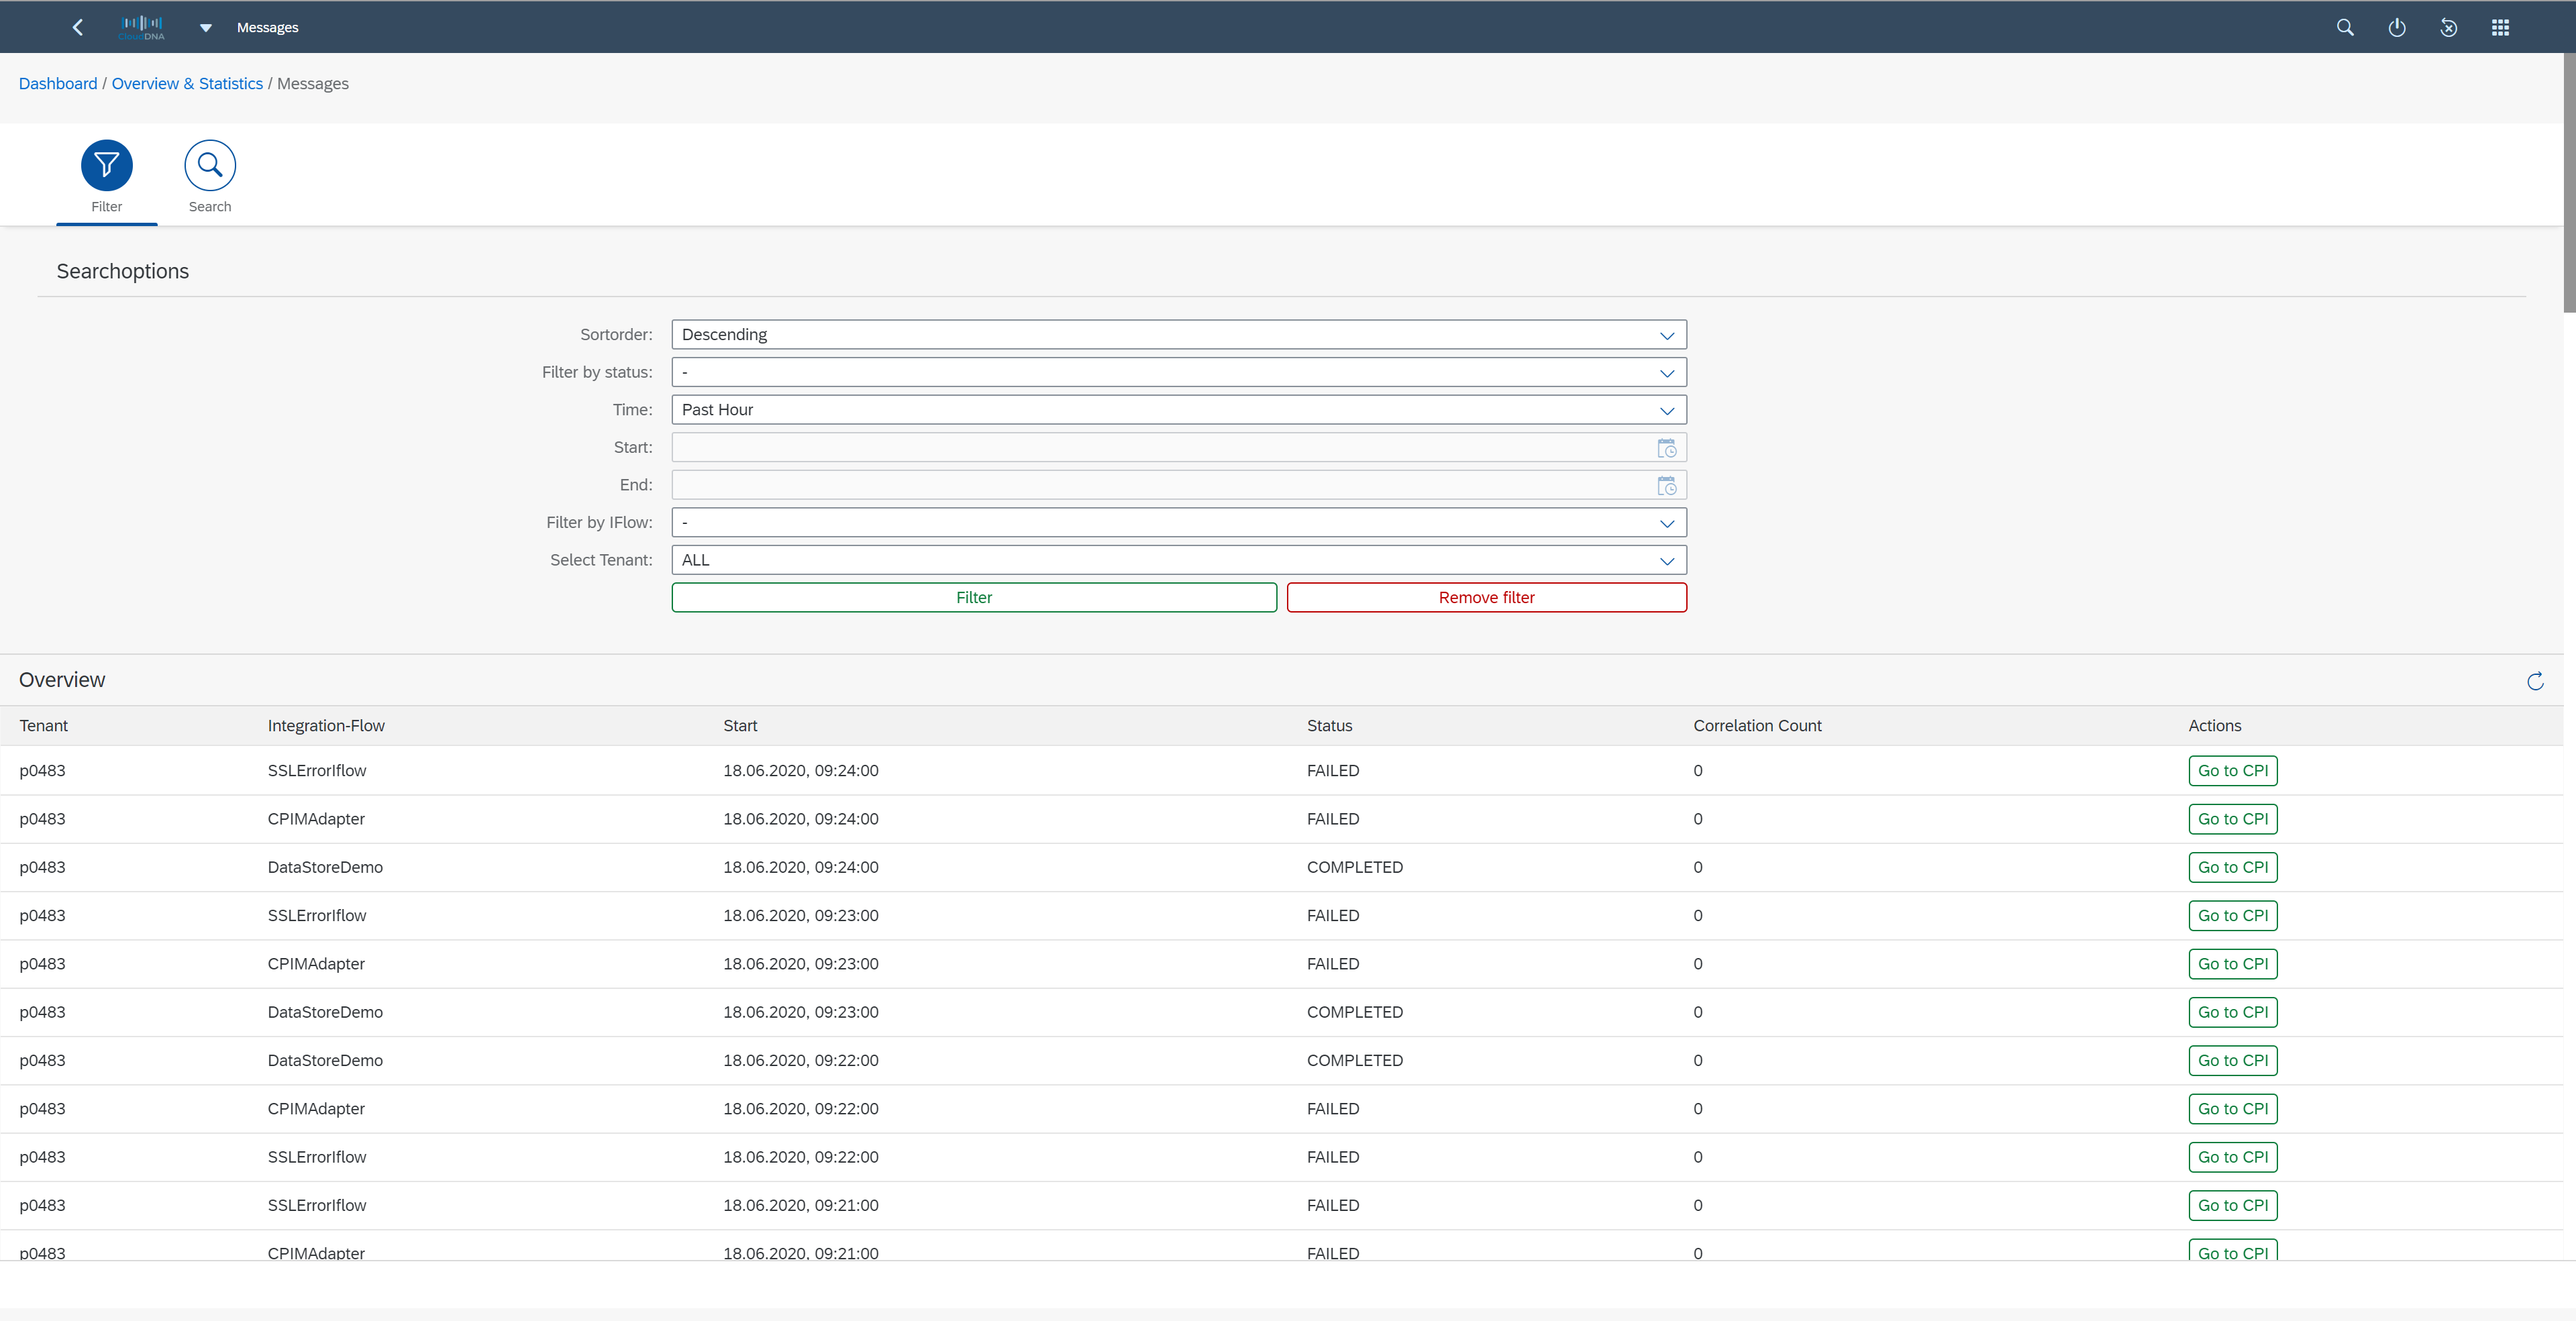2576x1321 pixels.
Task: Click Go to CPI for first SSLErrorIflow row
Action: [x=2232, y=771]
